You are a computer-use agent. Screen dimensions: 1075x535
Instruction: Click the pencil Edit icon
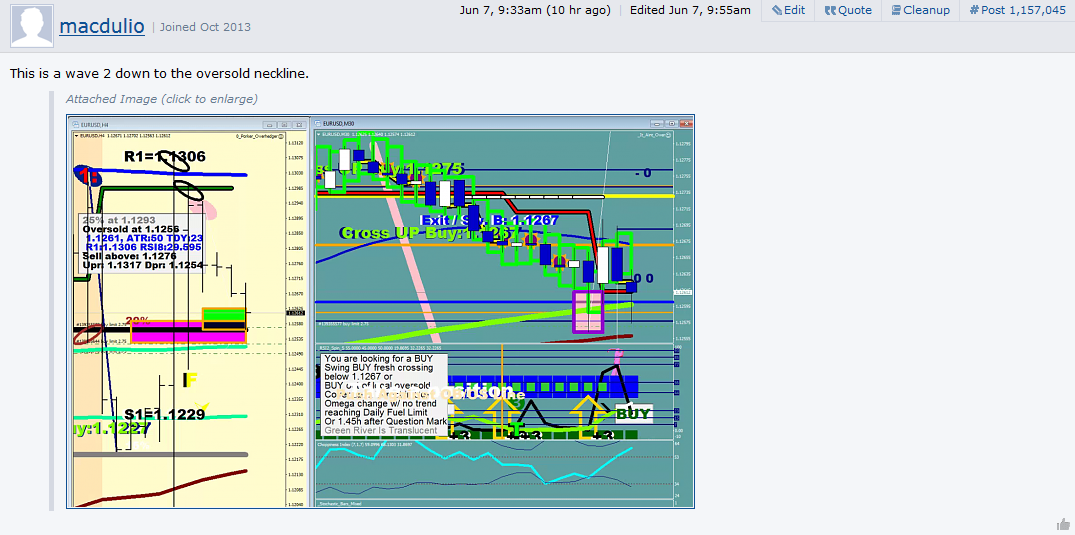tap(776, 10)
